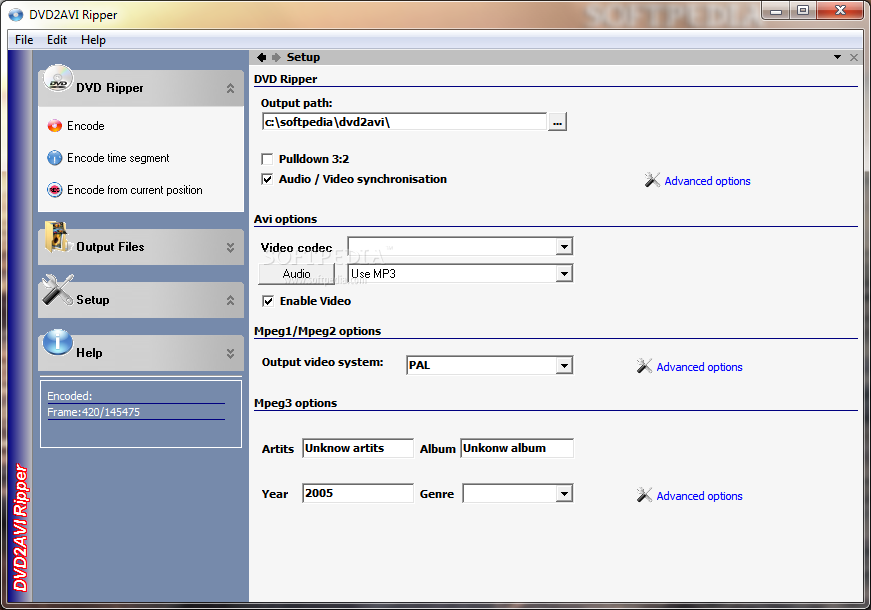Viewport: 871px width, 610px height.
Task: Click the blue Help info icon
Action: click(x=58, y=342)
